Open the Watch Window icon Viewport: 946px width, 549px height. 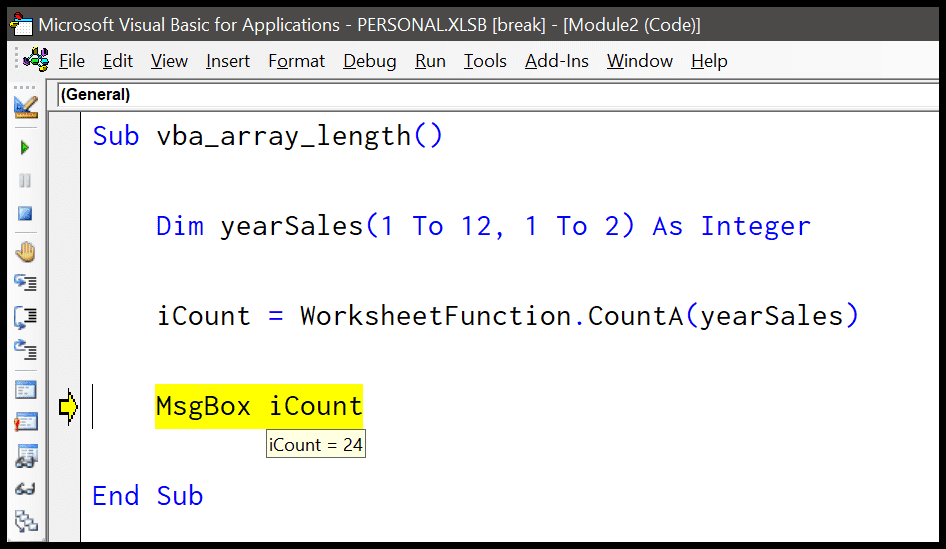(x=26, y=455)
